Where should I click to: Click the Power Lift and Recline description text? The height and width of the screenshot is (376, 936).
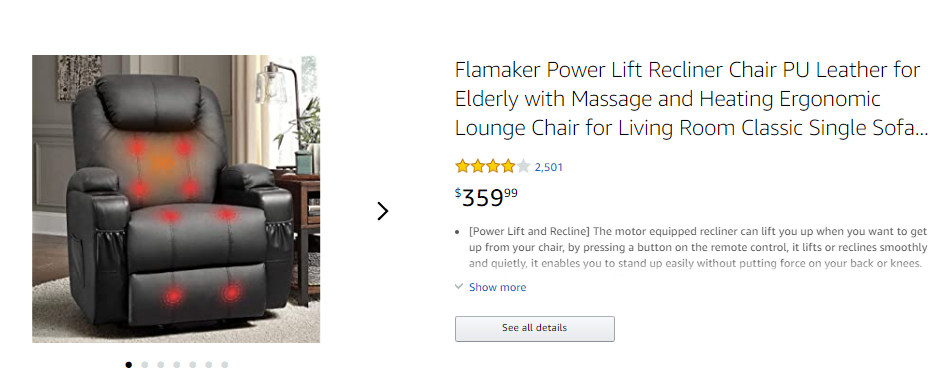point(697,246)
